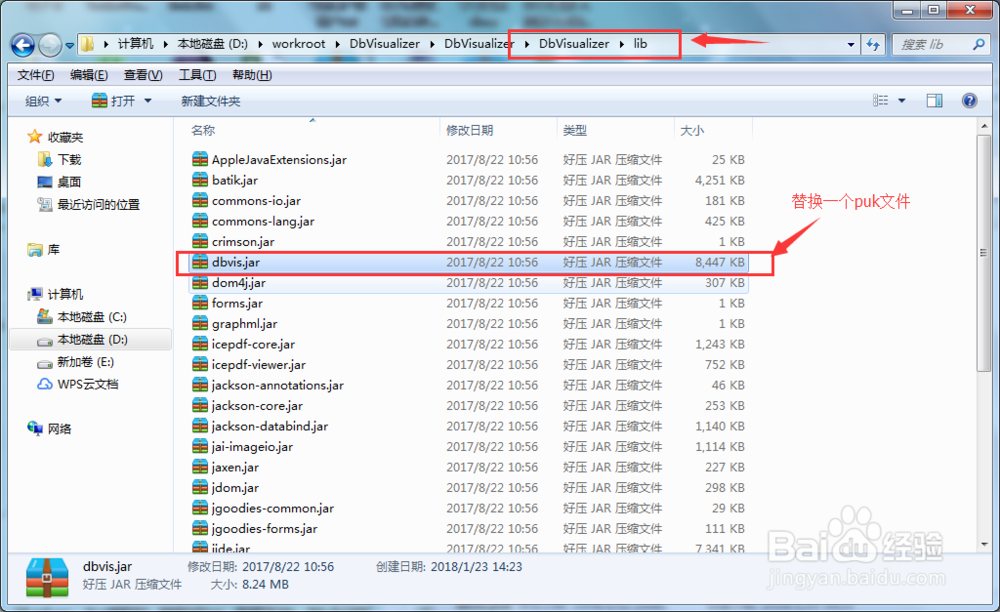Screen dimensions: 1000x612
Task: Click the jackson-annotations.jar file icon
Action: [200, 384]
